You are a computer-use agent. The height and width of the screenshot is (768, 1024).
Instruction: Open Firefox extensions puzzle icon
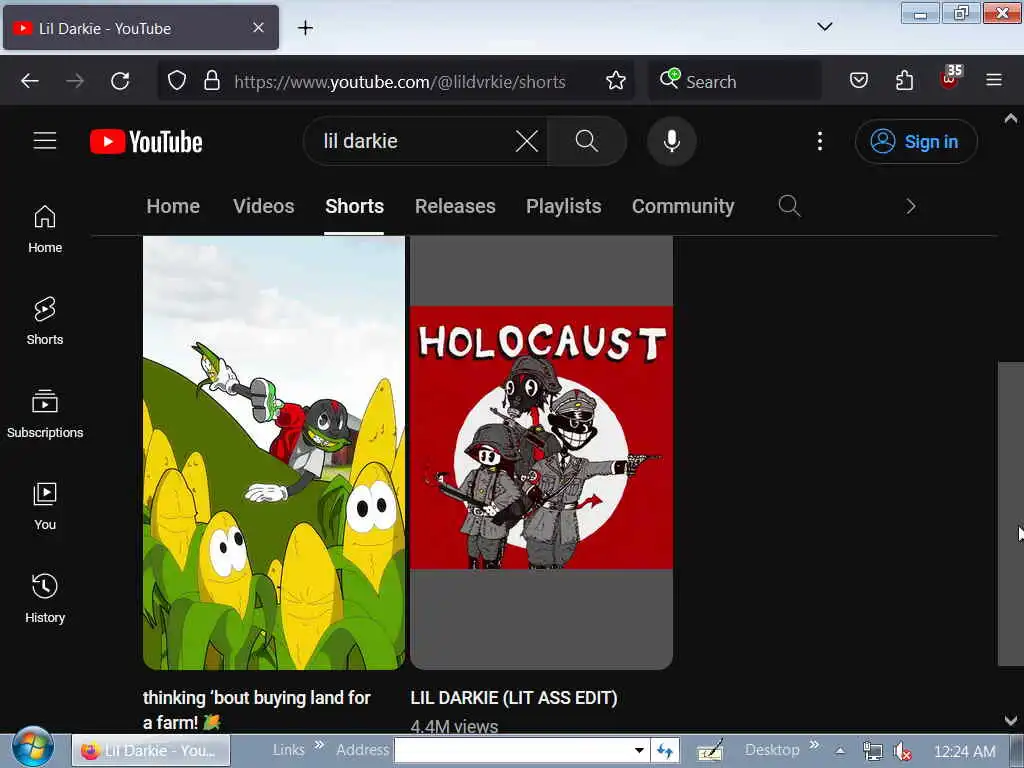coord(904,81)
